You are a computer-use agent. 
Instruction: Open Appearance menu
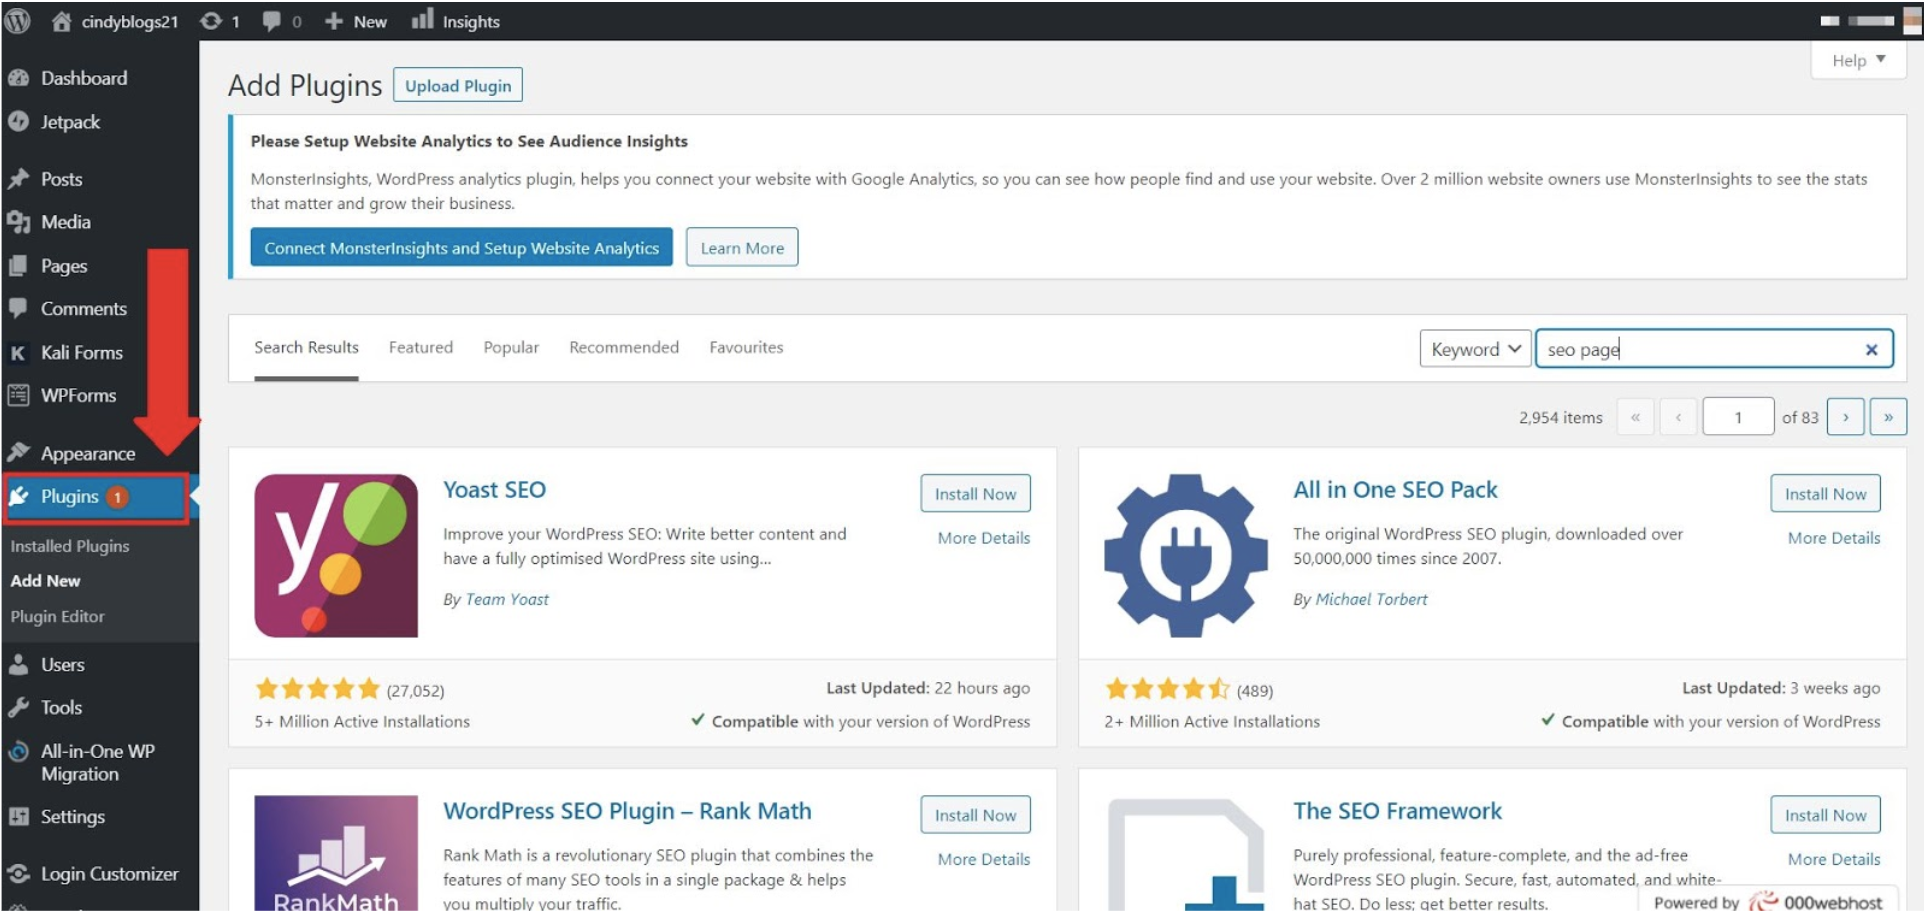pos(87,454)
